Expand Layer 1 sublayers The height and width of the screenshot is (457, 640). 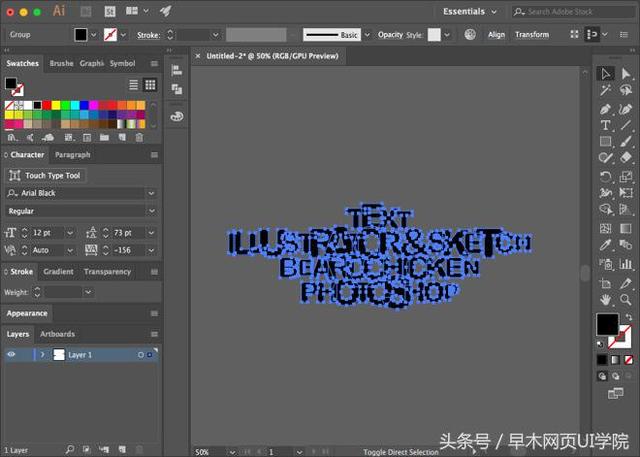[x=42, y=354]
